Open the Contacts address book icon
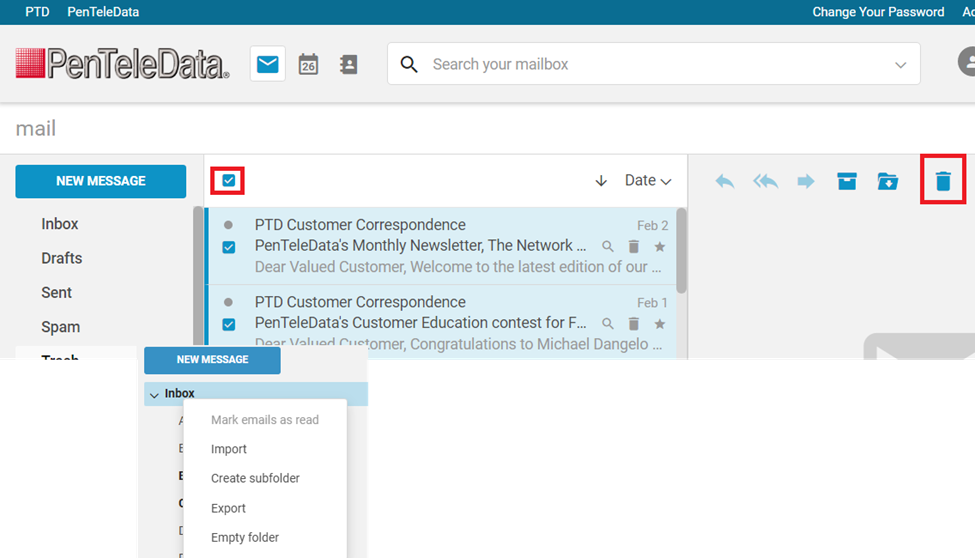This screenshot has width=975, height=558. point(349,64)
